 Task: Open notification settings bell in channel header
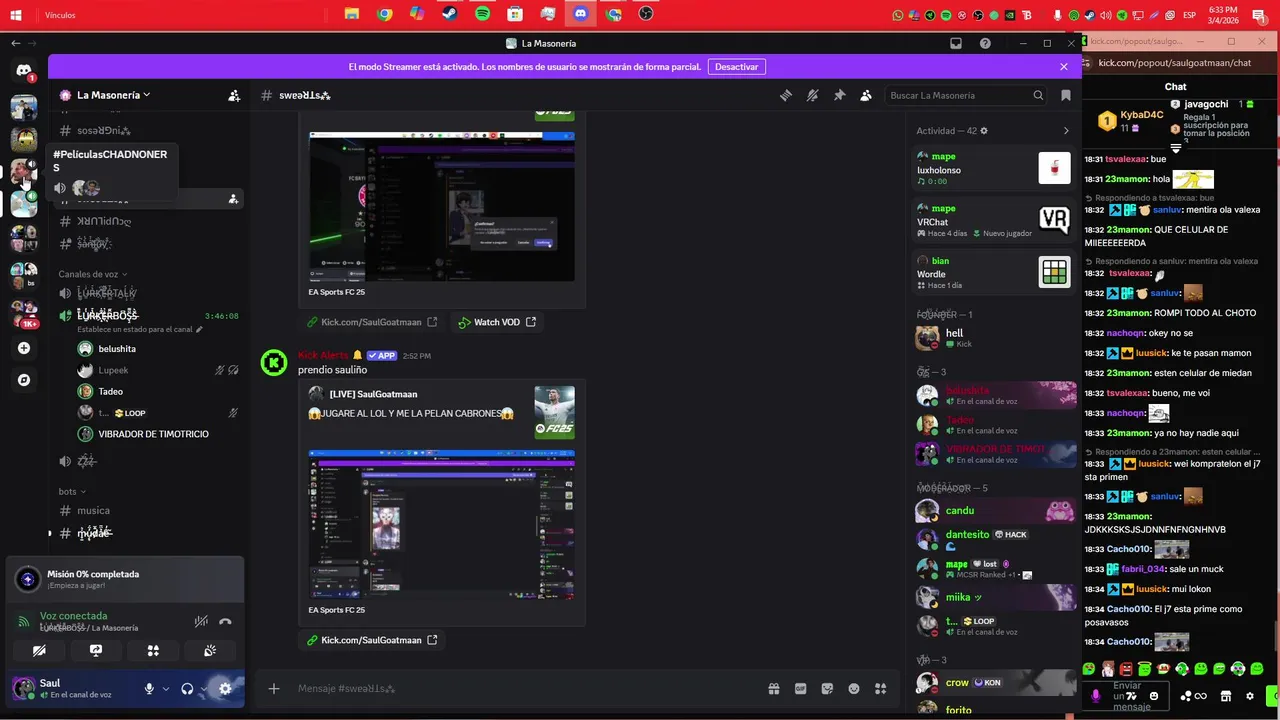812,95
